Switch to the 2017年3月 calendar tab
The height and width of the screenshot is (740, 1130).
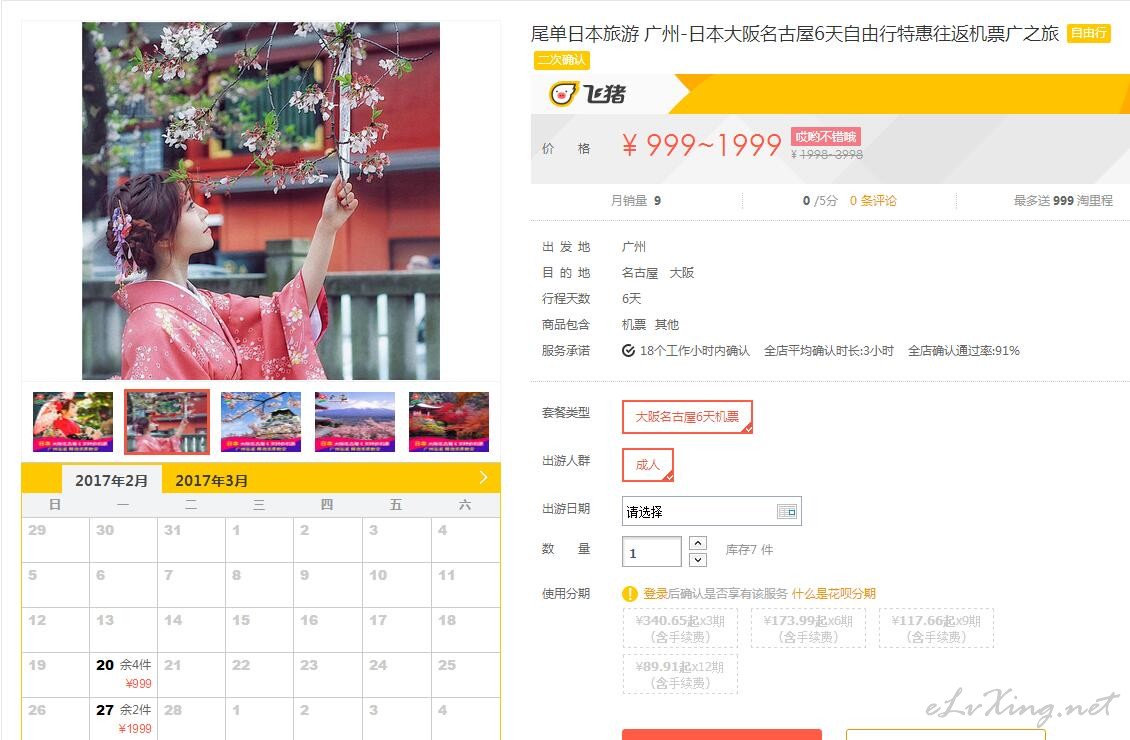pyautogui.click(x=211, y=481)
